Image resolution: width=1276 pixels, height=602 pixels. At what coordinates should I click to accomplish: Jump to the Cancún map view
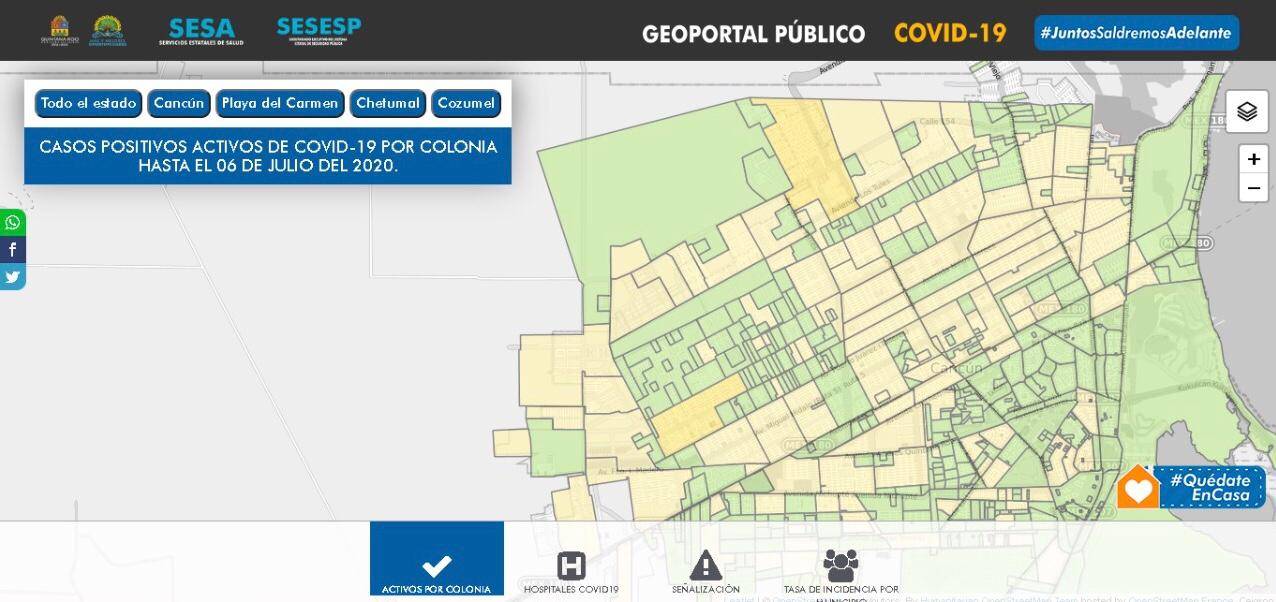click(x=179, y=103)
